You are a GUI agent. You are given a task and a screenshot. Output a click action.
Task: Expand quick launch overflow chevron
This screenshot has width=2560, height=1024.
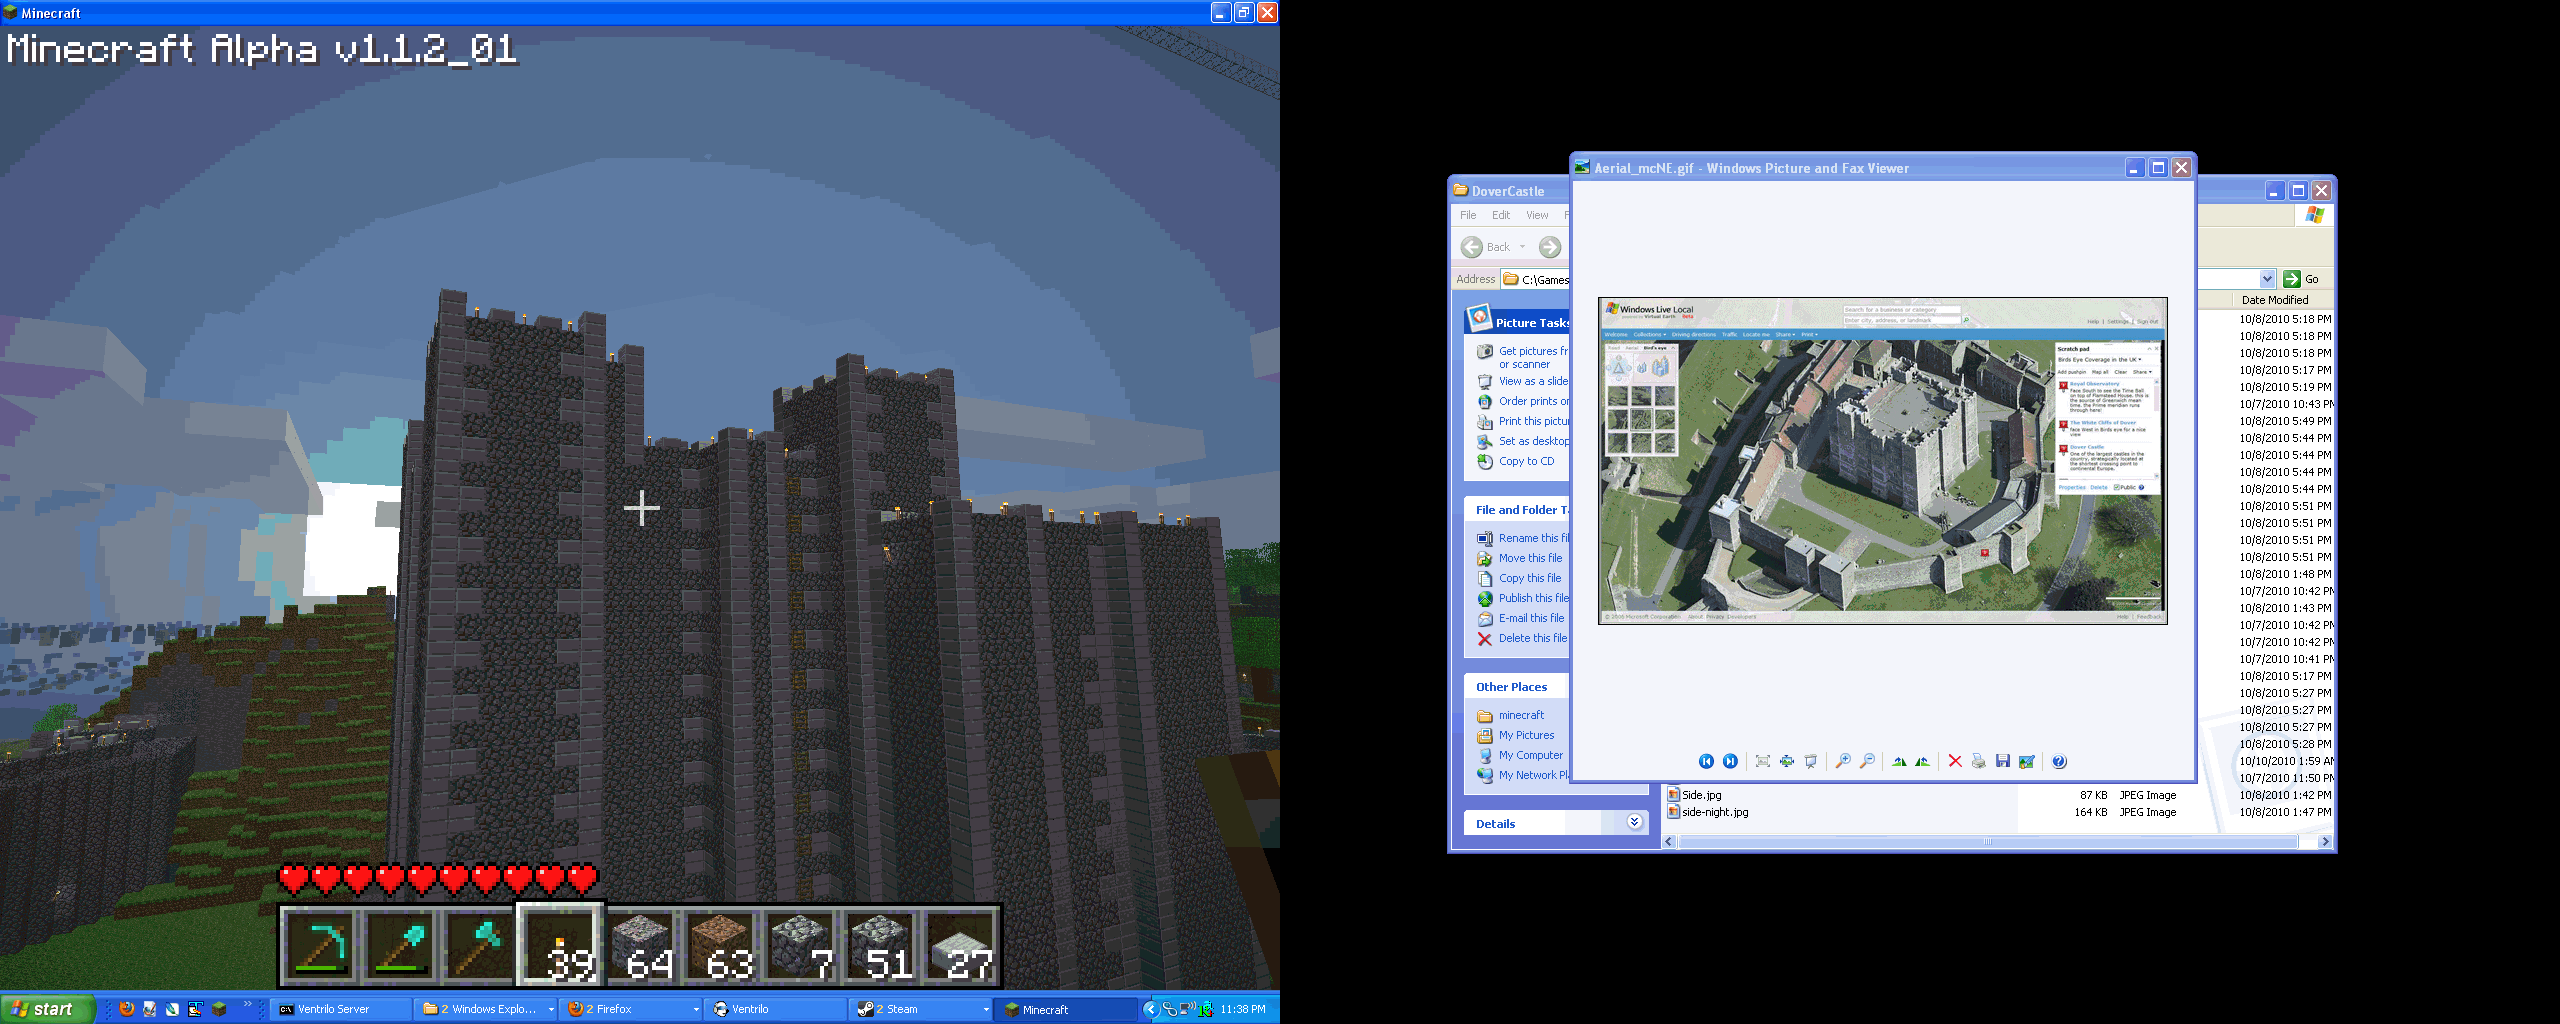click(248, 1005)
